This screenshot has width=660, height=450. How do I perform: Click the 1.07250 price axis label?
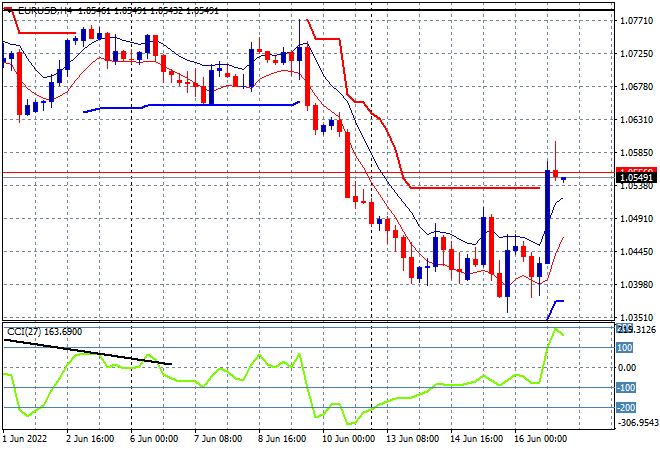(636, 54)
